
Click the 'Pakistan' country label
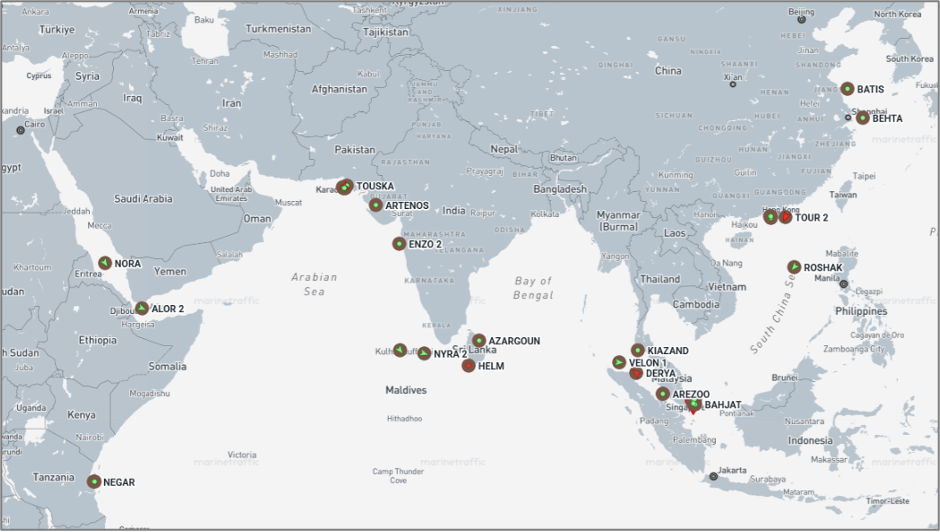pos(355,149)
